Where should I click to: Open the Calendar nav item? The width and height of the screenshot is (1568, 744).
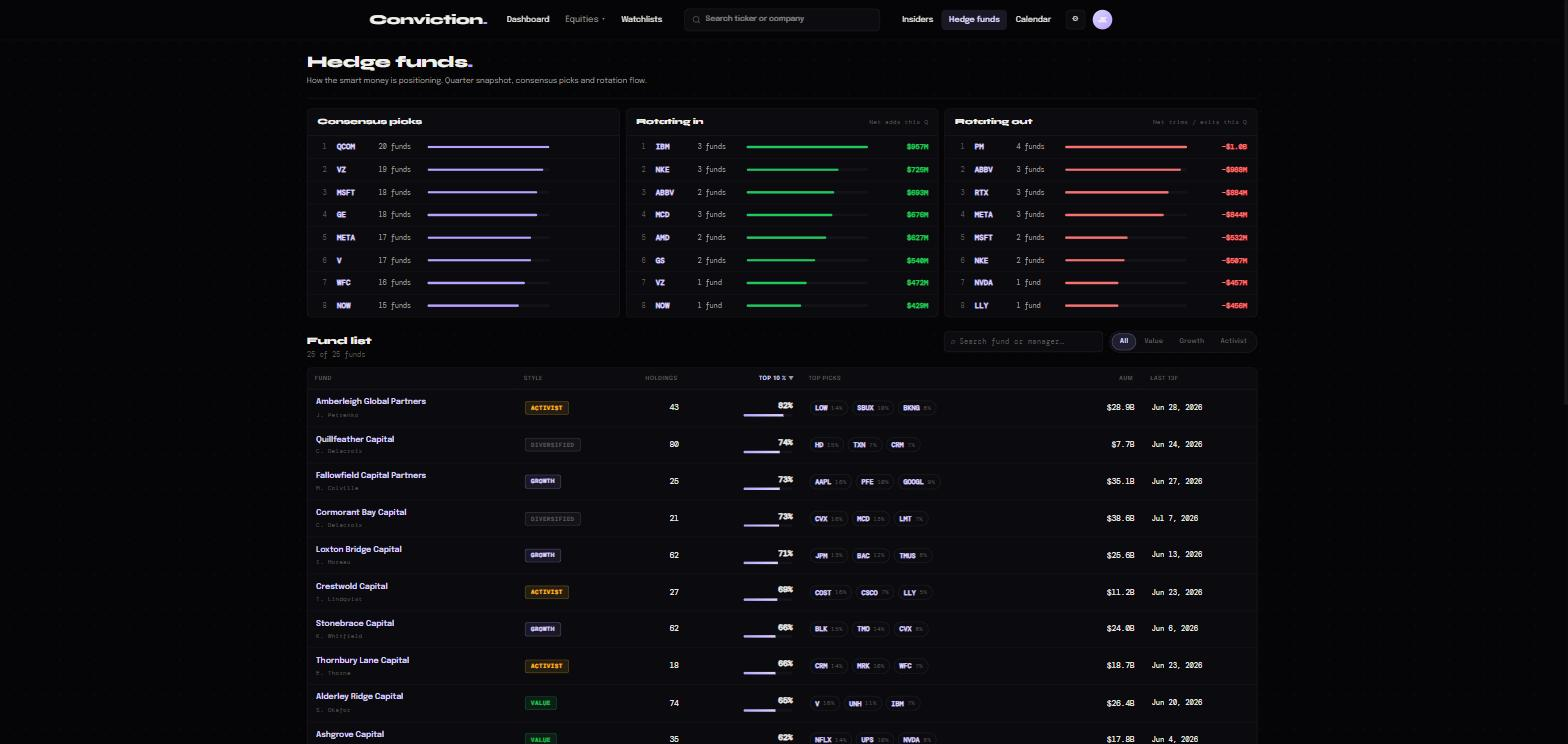click(1033, 19)
